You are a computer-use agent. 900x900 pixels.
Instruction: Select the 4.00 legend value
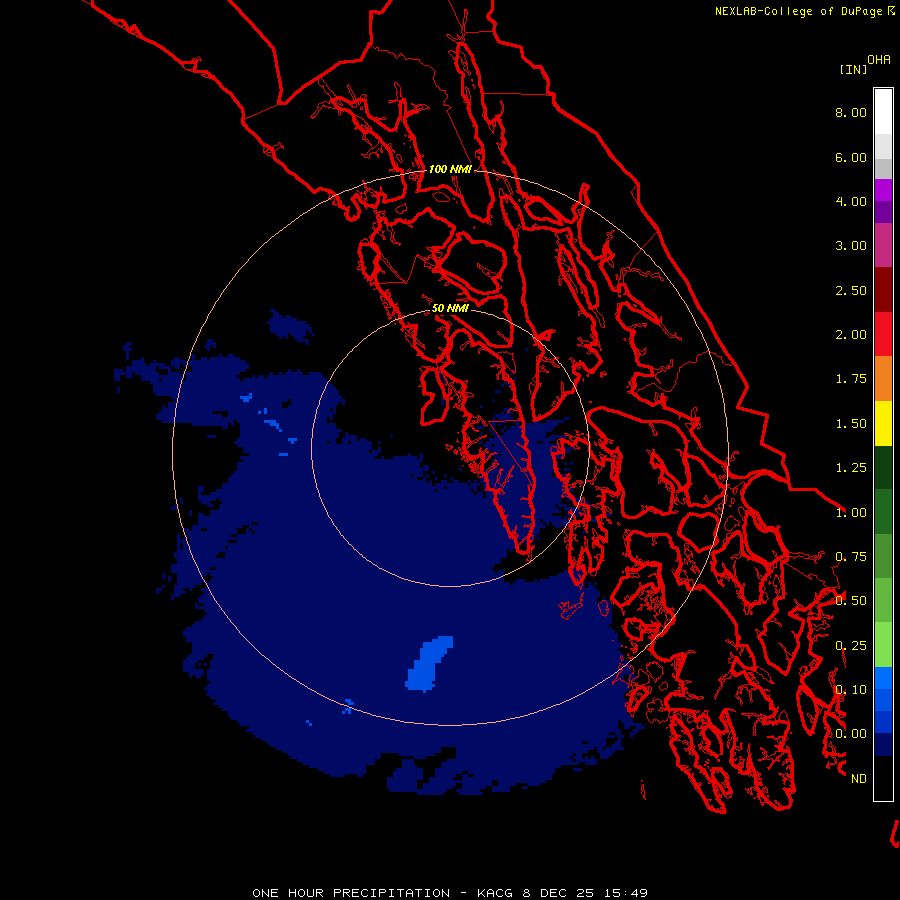(851, 201)
